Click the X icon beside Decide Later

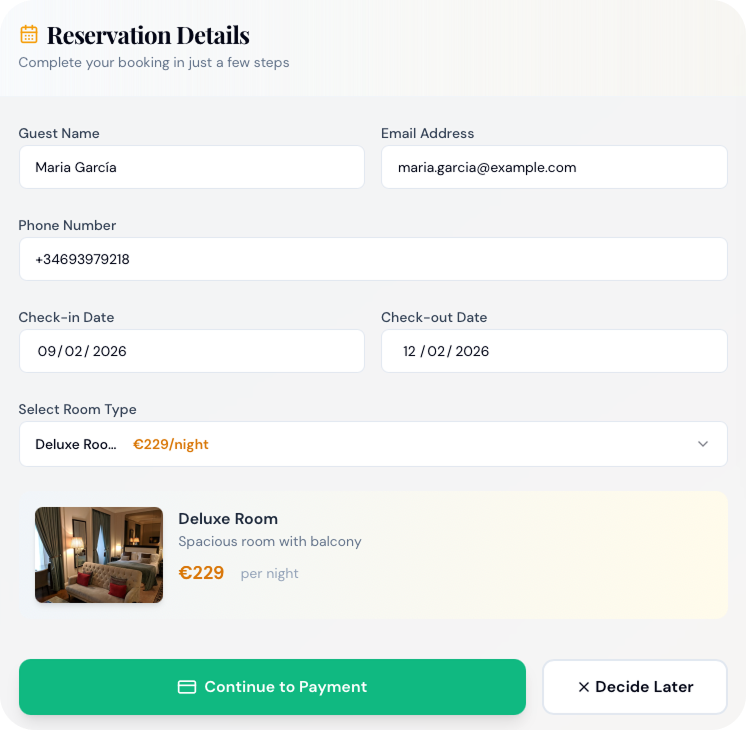point(584,687)
